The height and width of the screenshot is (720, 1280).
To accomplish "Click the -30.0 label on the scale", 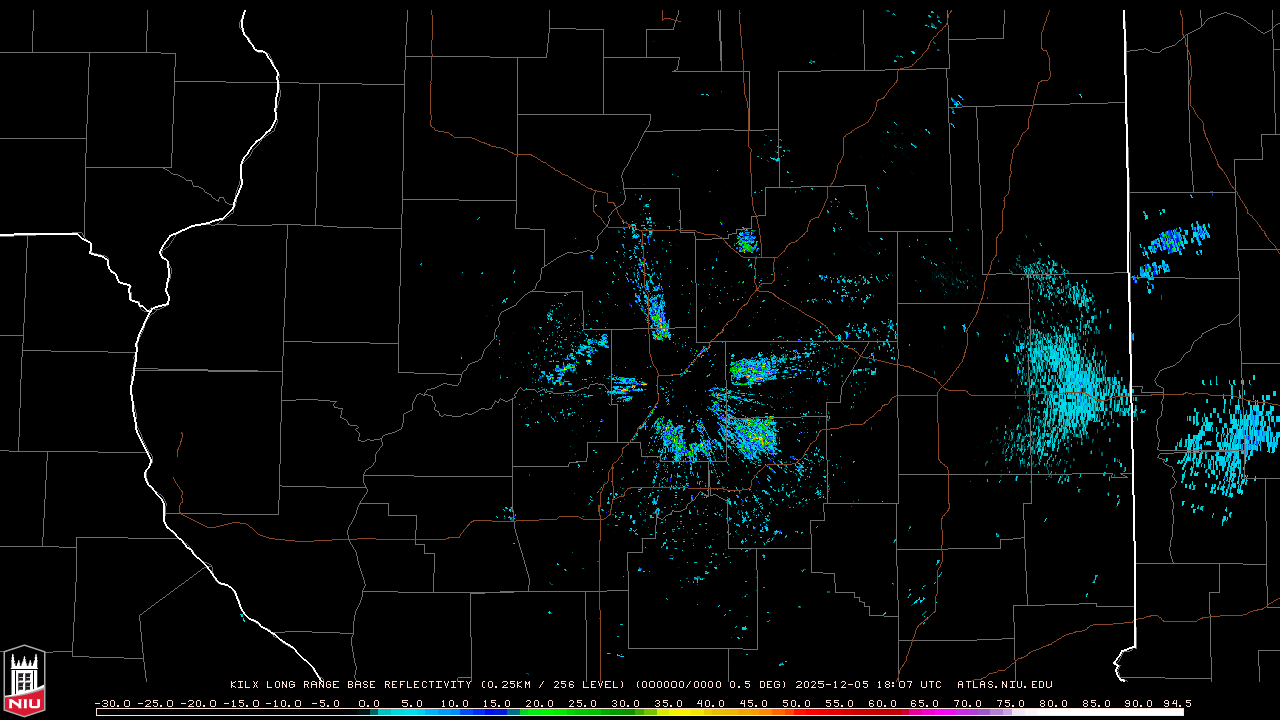I will click(111, 703).
